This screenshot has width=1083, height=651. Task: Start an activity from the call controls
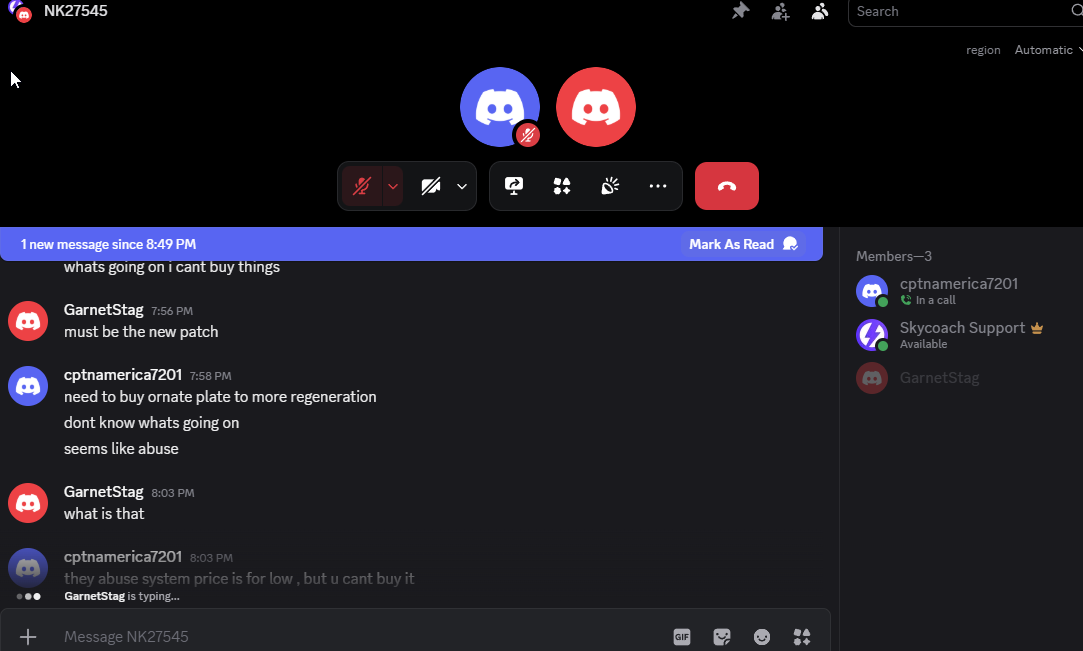pos(562,186)
